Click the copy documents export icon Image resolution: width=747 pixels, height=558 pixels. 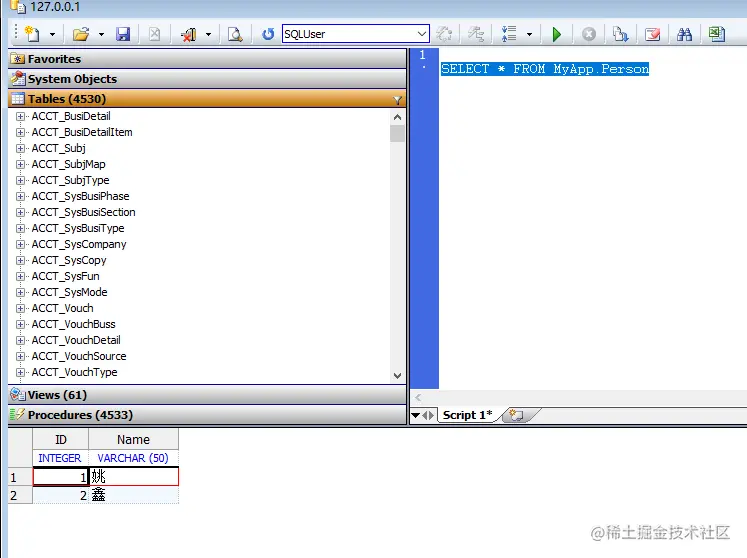[x=620, y=34]
